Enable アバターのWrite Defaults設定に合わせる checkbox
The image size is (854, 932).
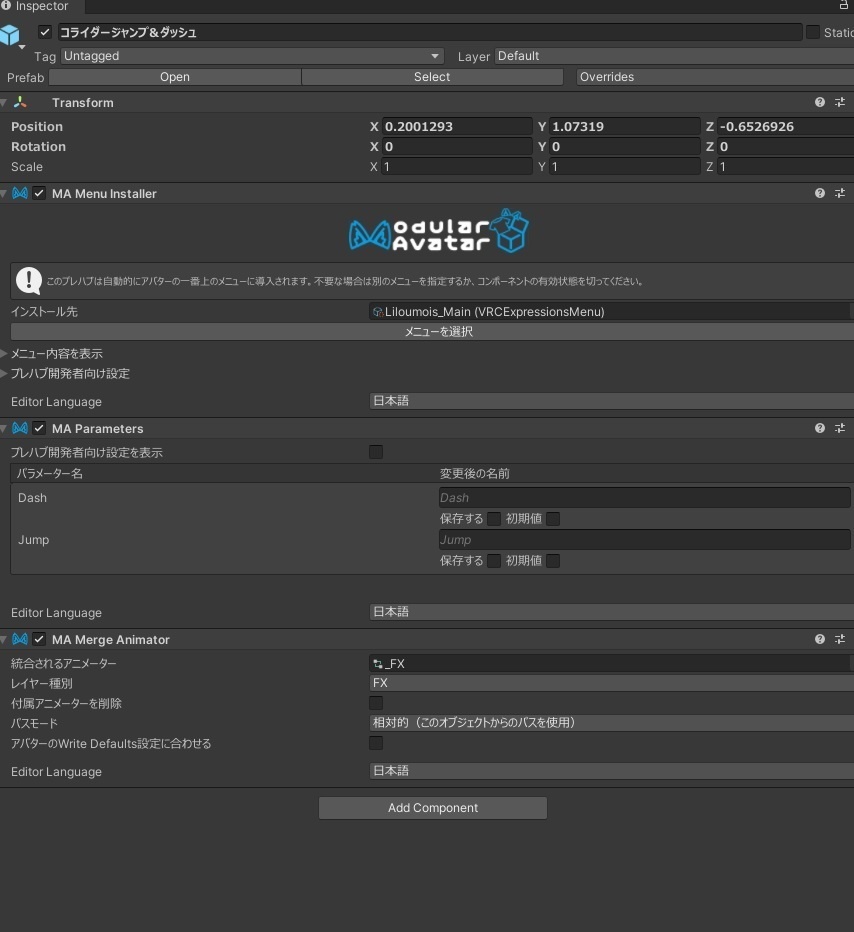[x=376, y=743]
